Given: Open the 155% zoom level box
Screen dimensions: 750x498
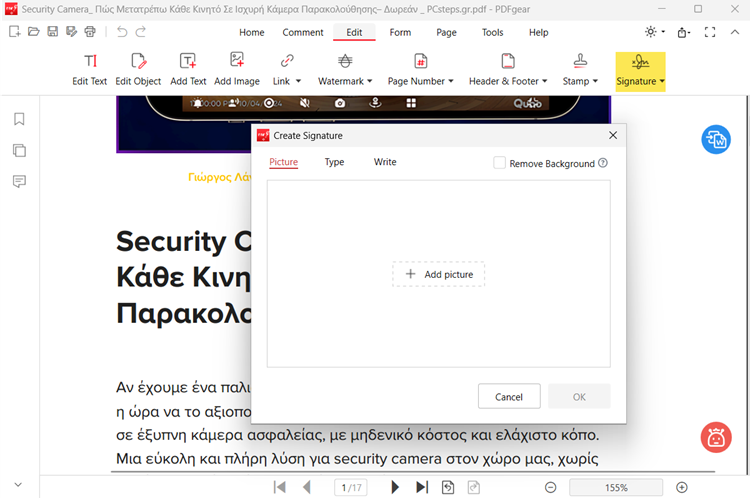Looking at the screenshot, I should point(616,487).
